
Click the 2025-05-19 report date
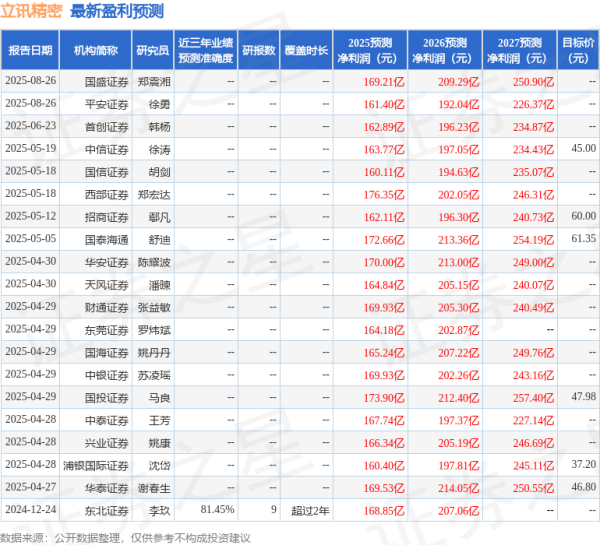point(31,148)
